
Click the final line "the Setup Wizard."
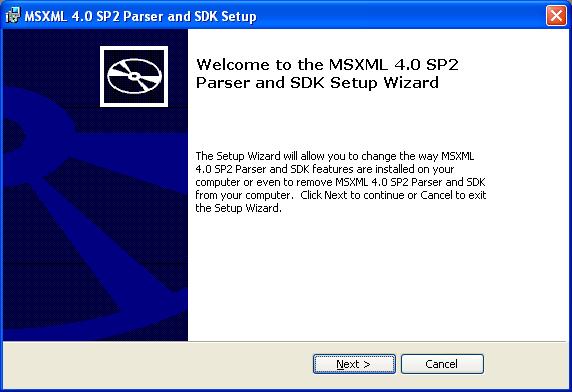point(239,208)
